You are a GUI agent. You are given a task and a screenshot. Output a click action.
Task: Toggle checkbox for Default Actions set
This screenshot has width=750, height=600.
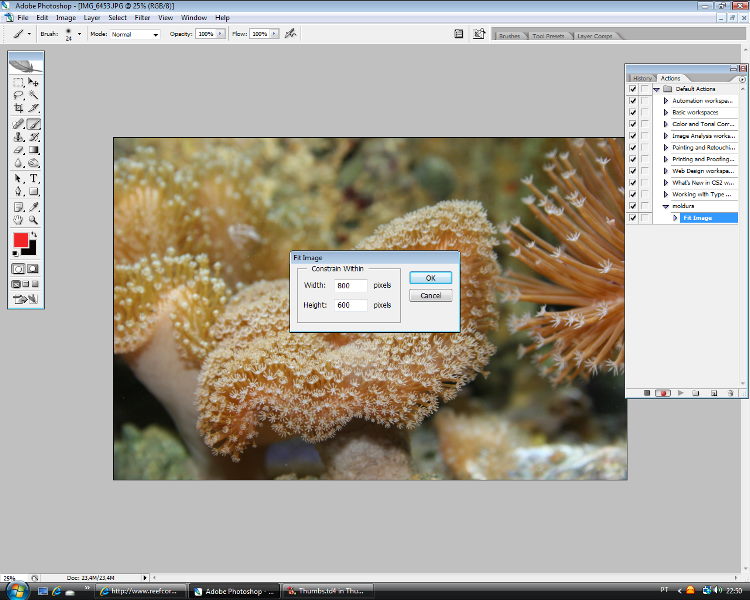(632, 89)
